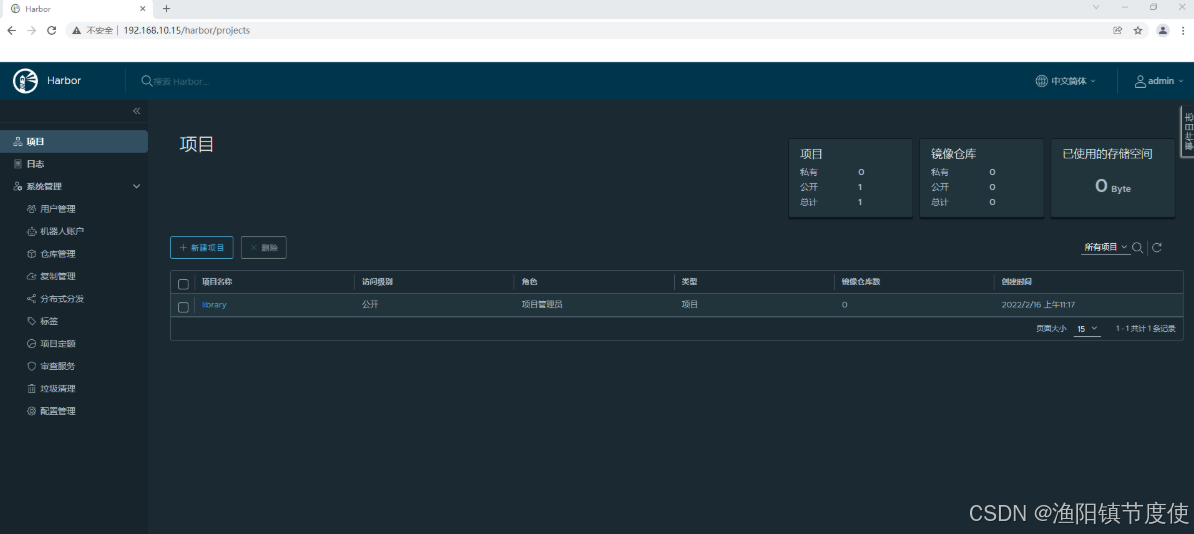Click the browser share icon
The width and height of the screenshot is (1194, 534).
pos(1117,30)
